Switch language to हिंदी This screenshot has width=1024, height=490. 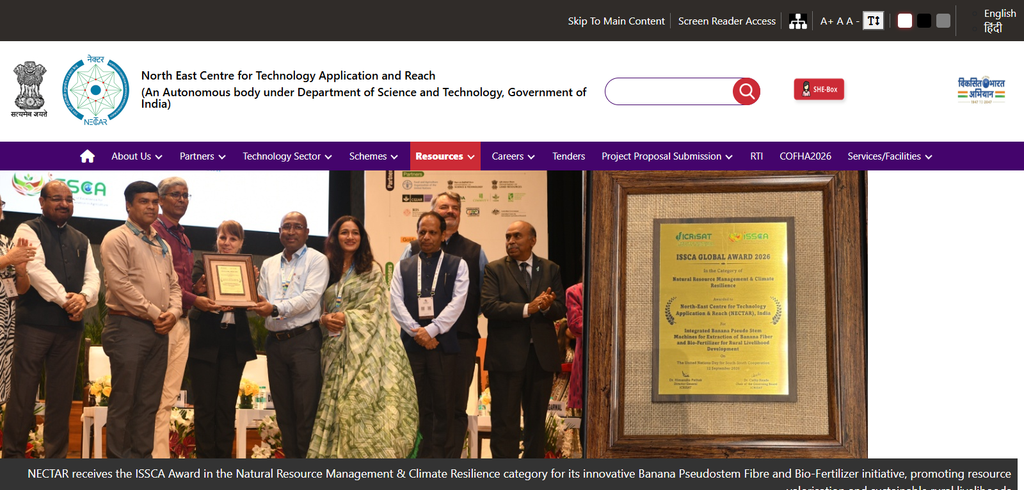click(993, 28)
